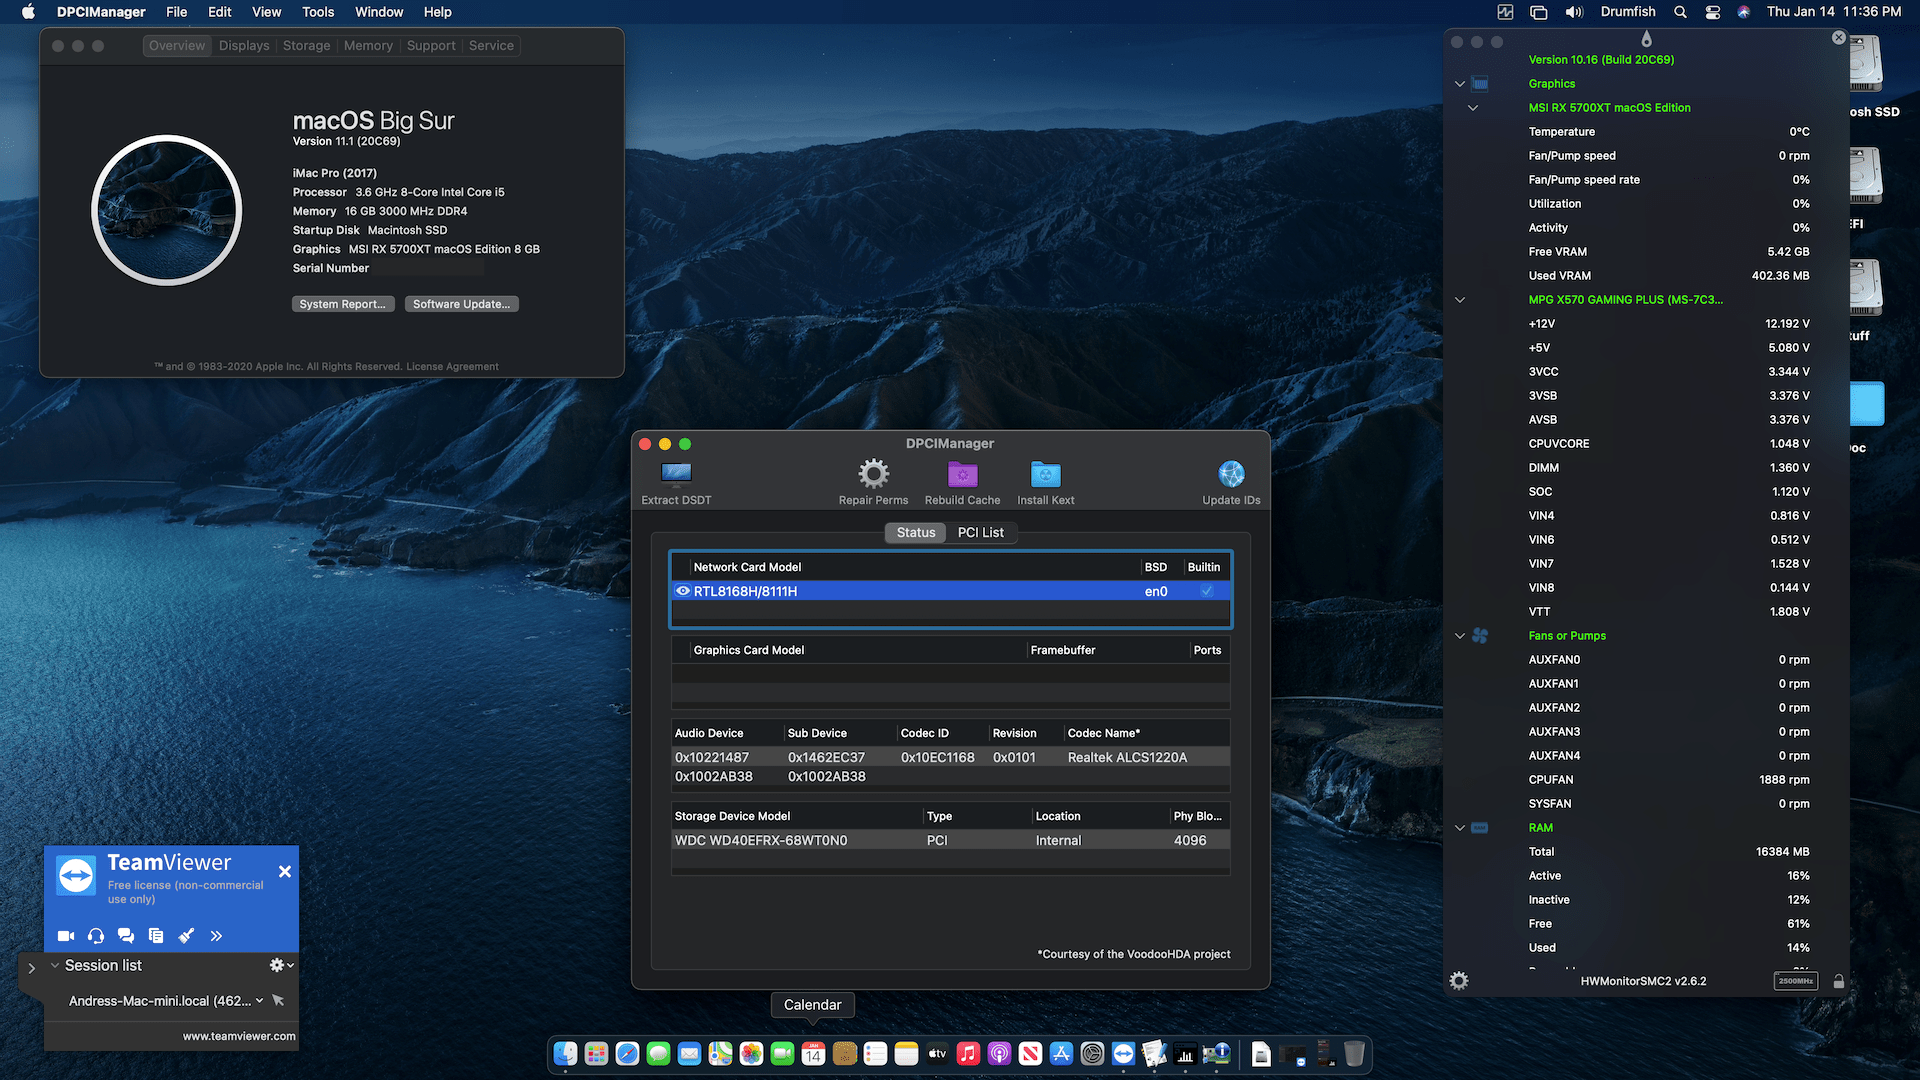Image resolution: width=1920 pixels, height=1080 pixels.
Task: Open Spotlight search in menu bar
Action: [1680, 12]
